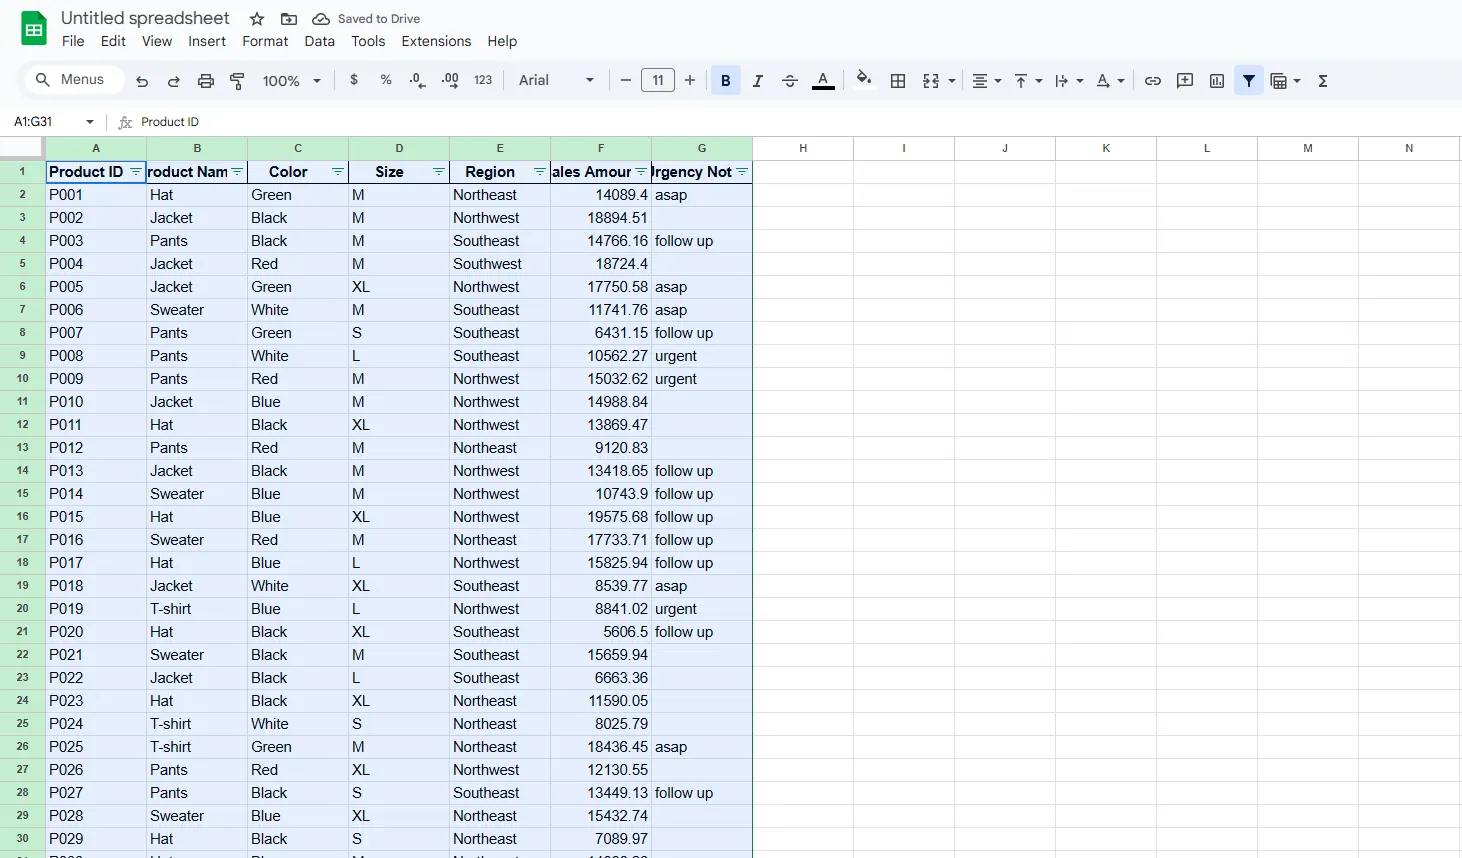The image size is (1462, 858).
Task: Expand the 100% zoom dropdown
Action: pos(291,81)
